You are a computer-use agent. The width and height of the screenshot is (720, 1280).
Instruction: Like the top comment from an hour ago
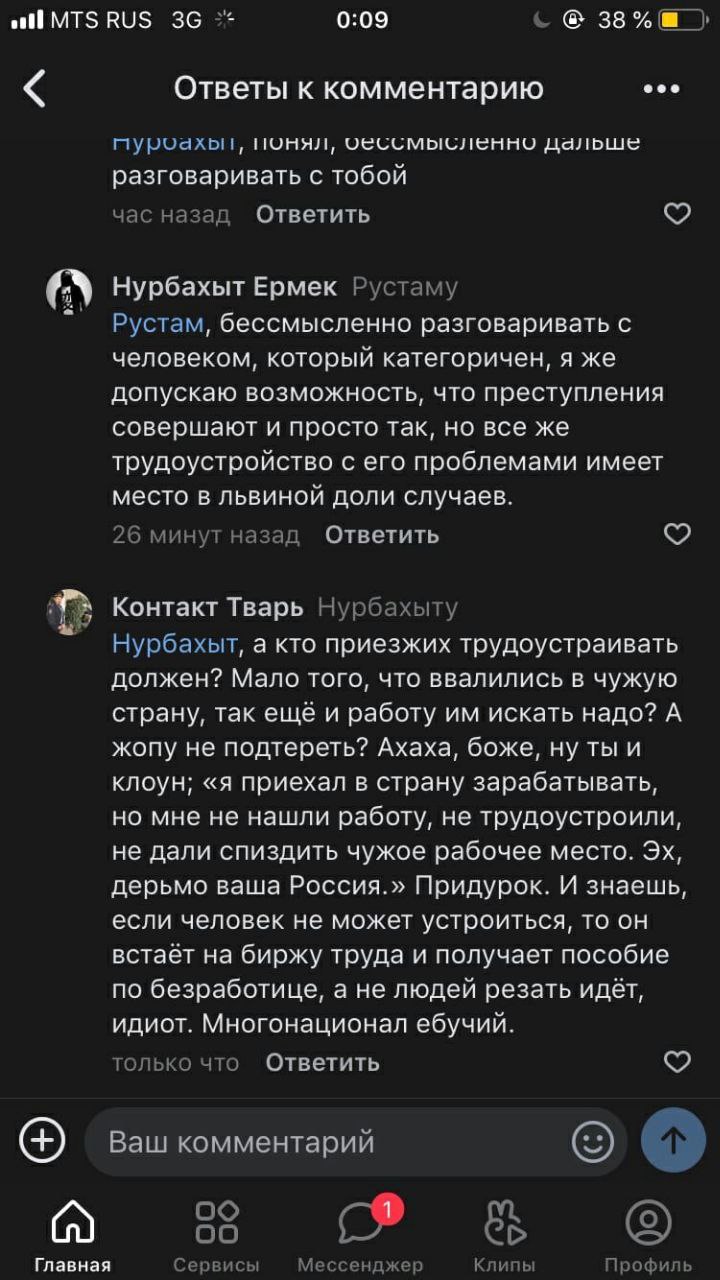click(x=677, y=214)
